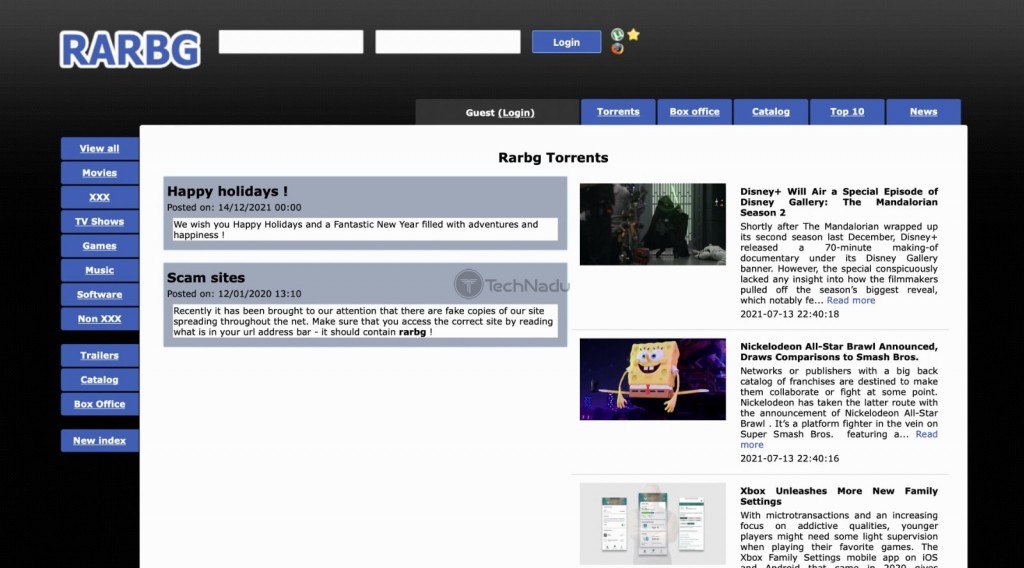Click the timestamp 2021-07-13 22:40:18
Screen dimensions: 1024x568
pyautogui.click(x=790, y=314)
